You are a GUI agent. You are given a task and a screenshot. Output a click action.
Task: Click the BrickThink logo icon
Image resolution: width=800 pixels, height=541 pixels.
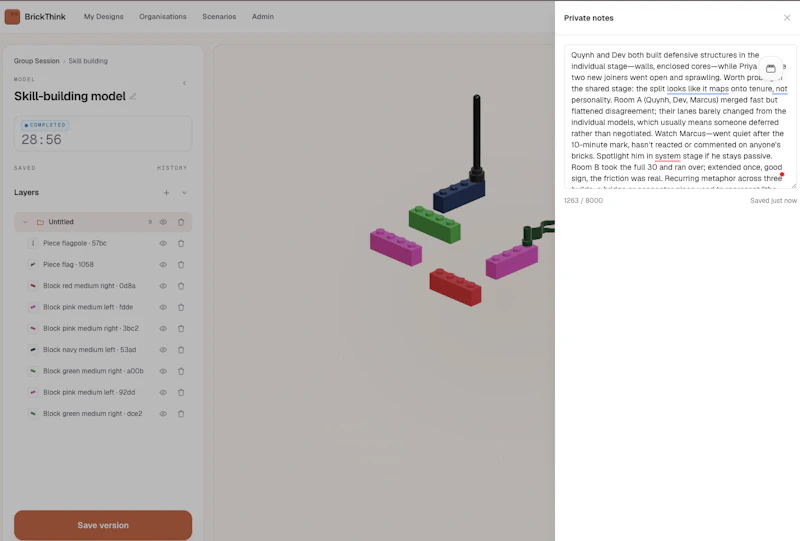(12, 17)
